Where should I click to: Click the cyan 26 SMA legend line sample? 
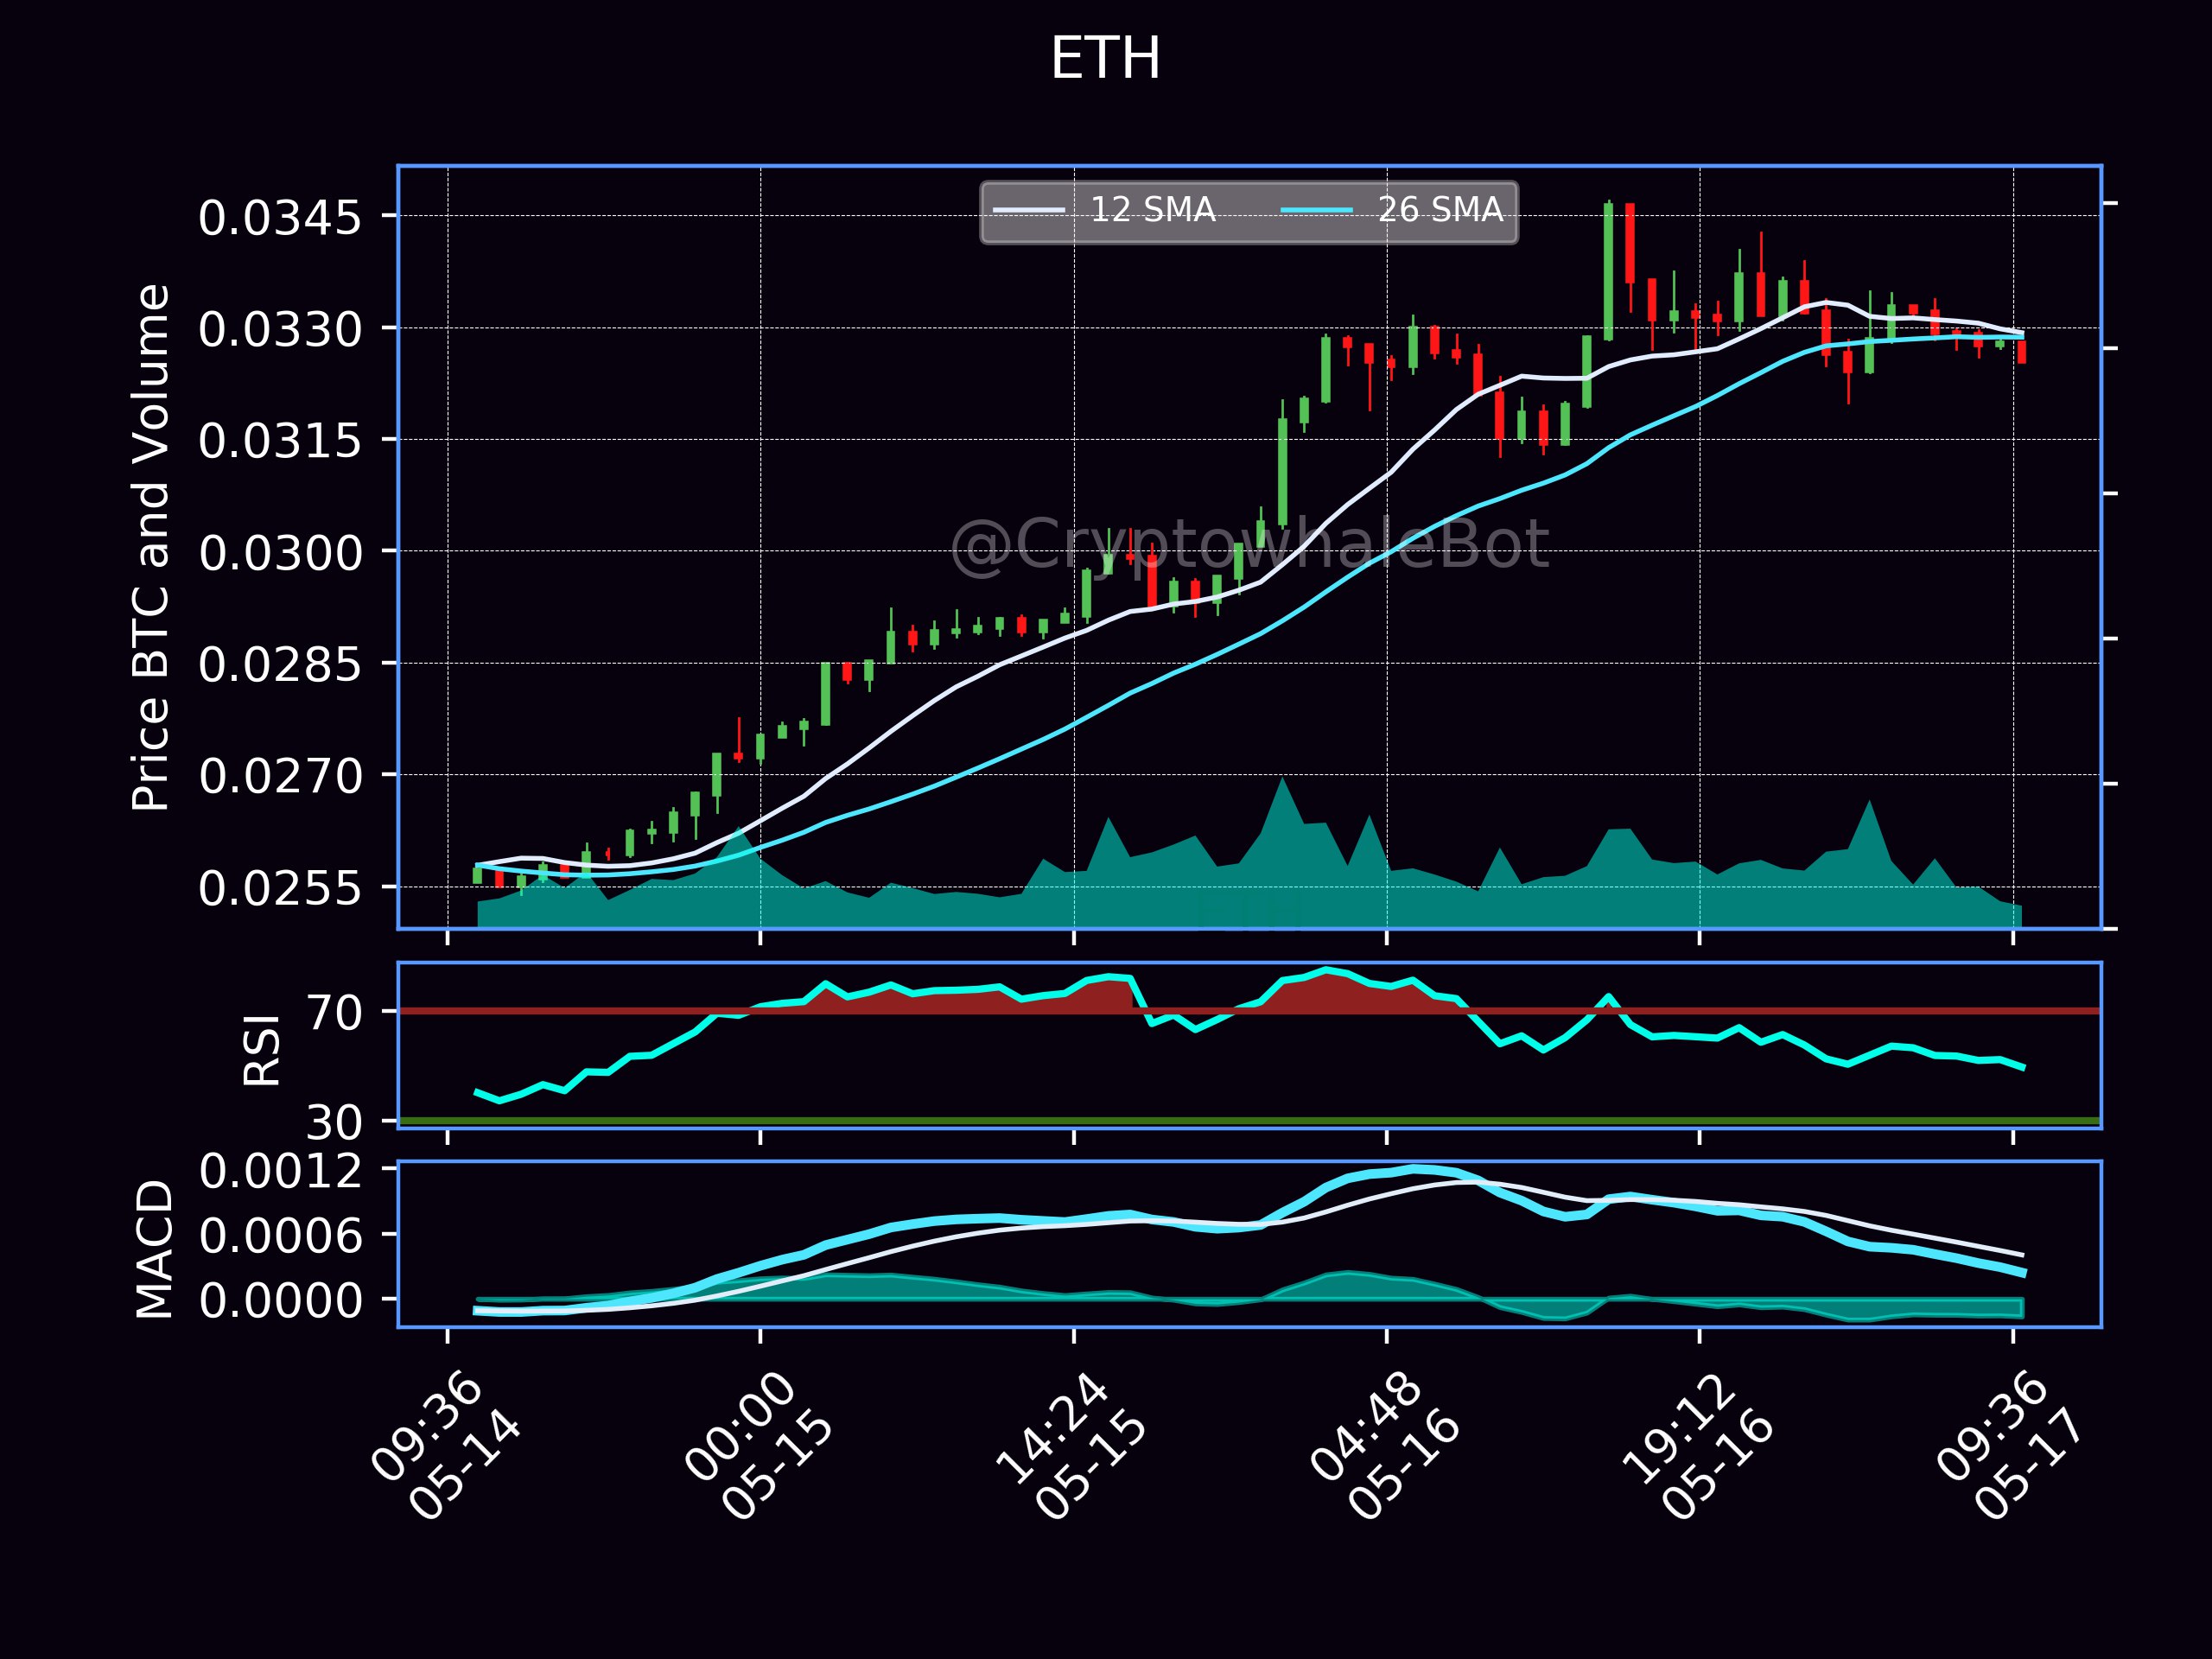click(1317, 210)
